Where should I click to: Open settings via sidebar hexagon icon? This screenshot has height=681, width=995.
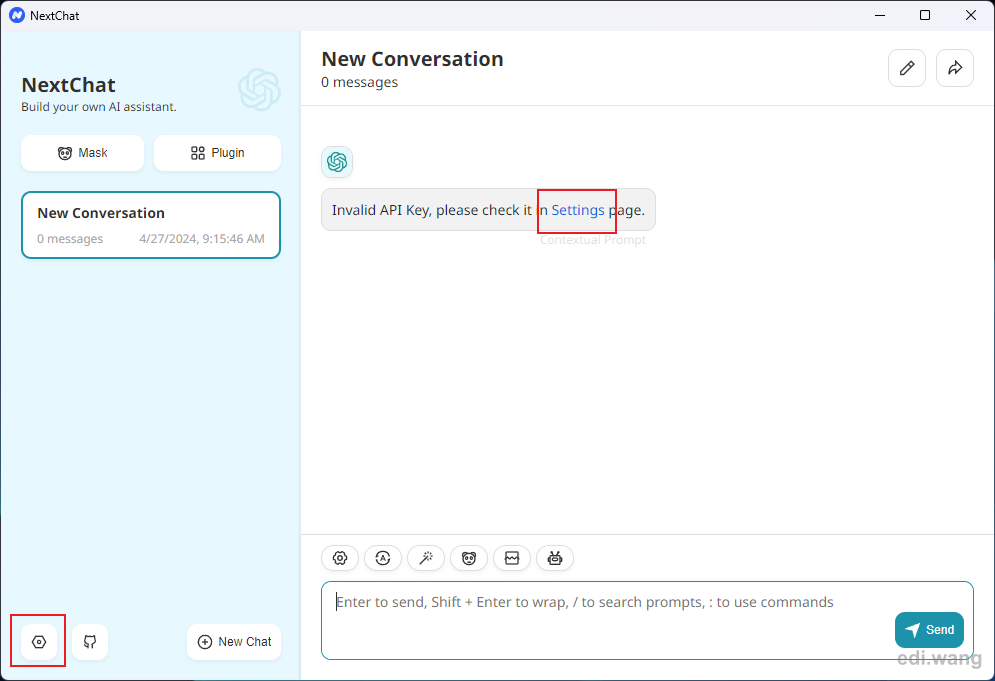pos(39,642)
